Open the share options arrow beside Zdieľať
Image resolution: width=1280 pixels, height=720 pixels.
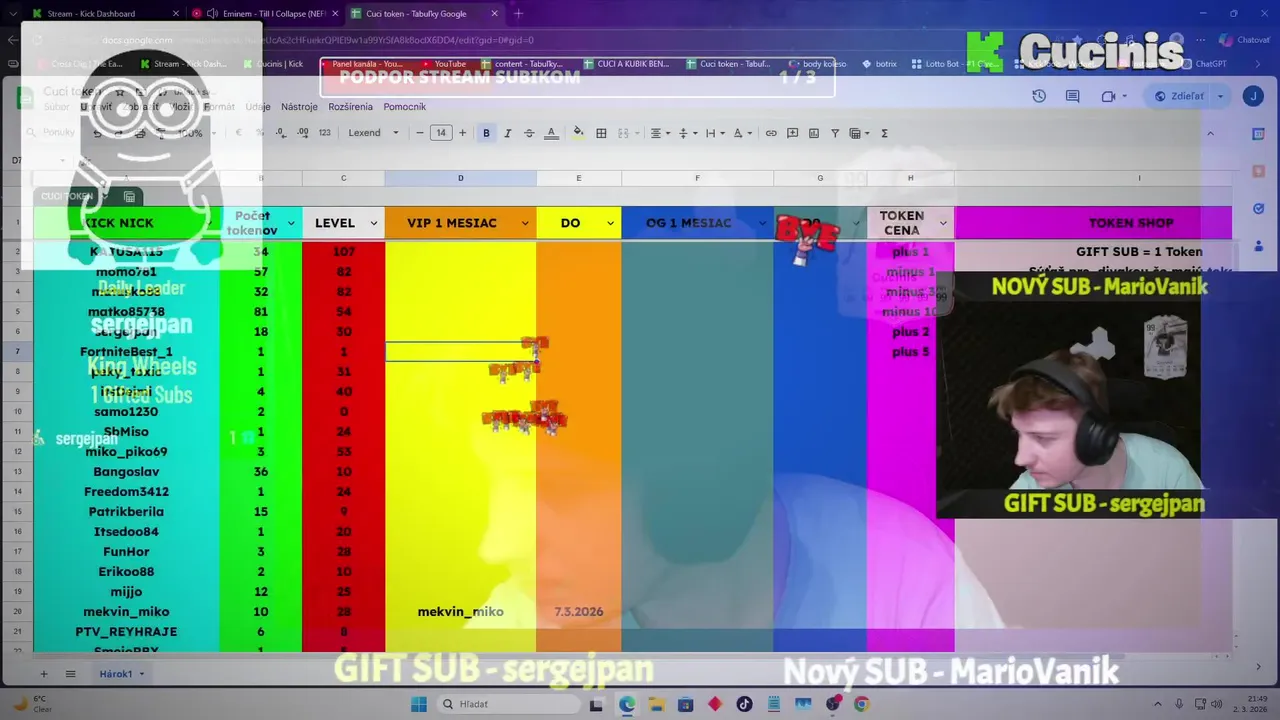(1220, 96)
